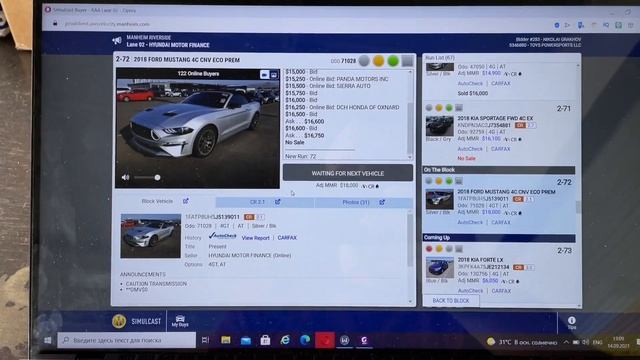Screen dimensions: 640x360
Task: Click CR badge on 2018 Kia Forte LX
Action: click(518, 267)
